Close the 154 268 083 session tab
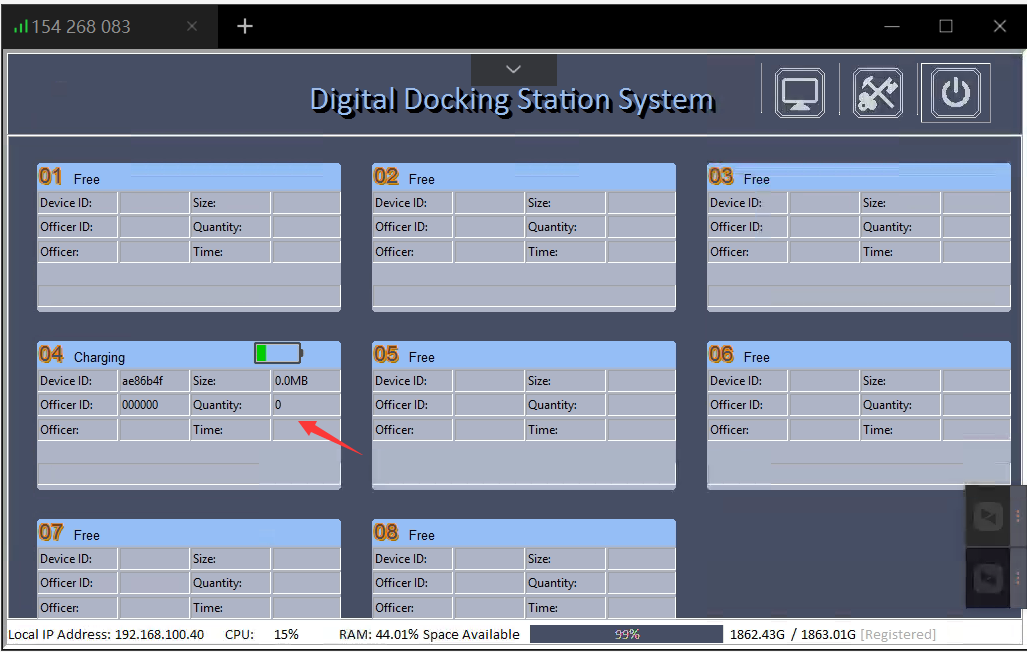The height and width of the screenshot is (652, 1027). (193, 27)
